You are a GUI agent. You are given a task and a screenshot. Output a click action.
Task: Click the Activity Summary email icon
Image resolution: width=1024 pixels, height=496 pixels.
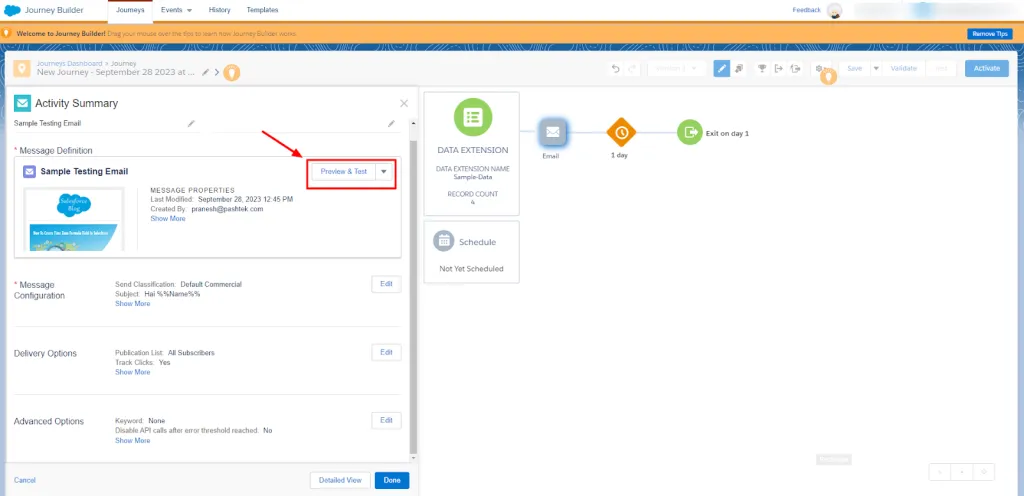(22, 103)
